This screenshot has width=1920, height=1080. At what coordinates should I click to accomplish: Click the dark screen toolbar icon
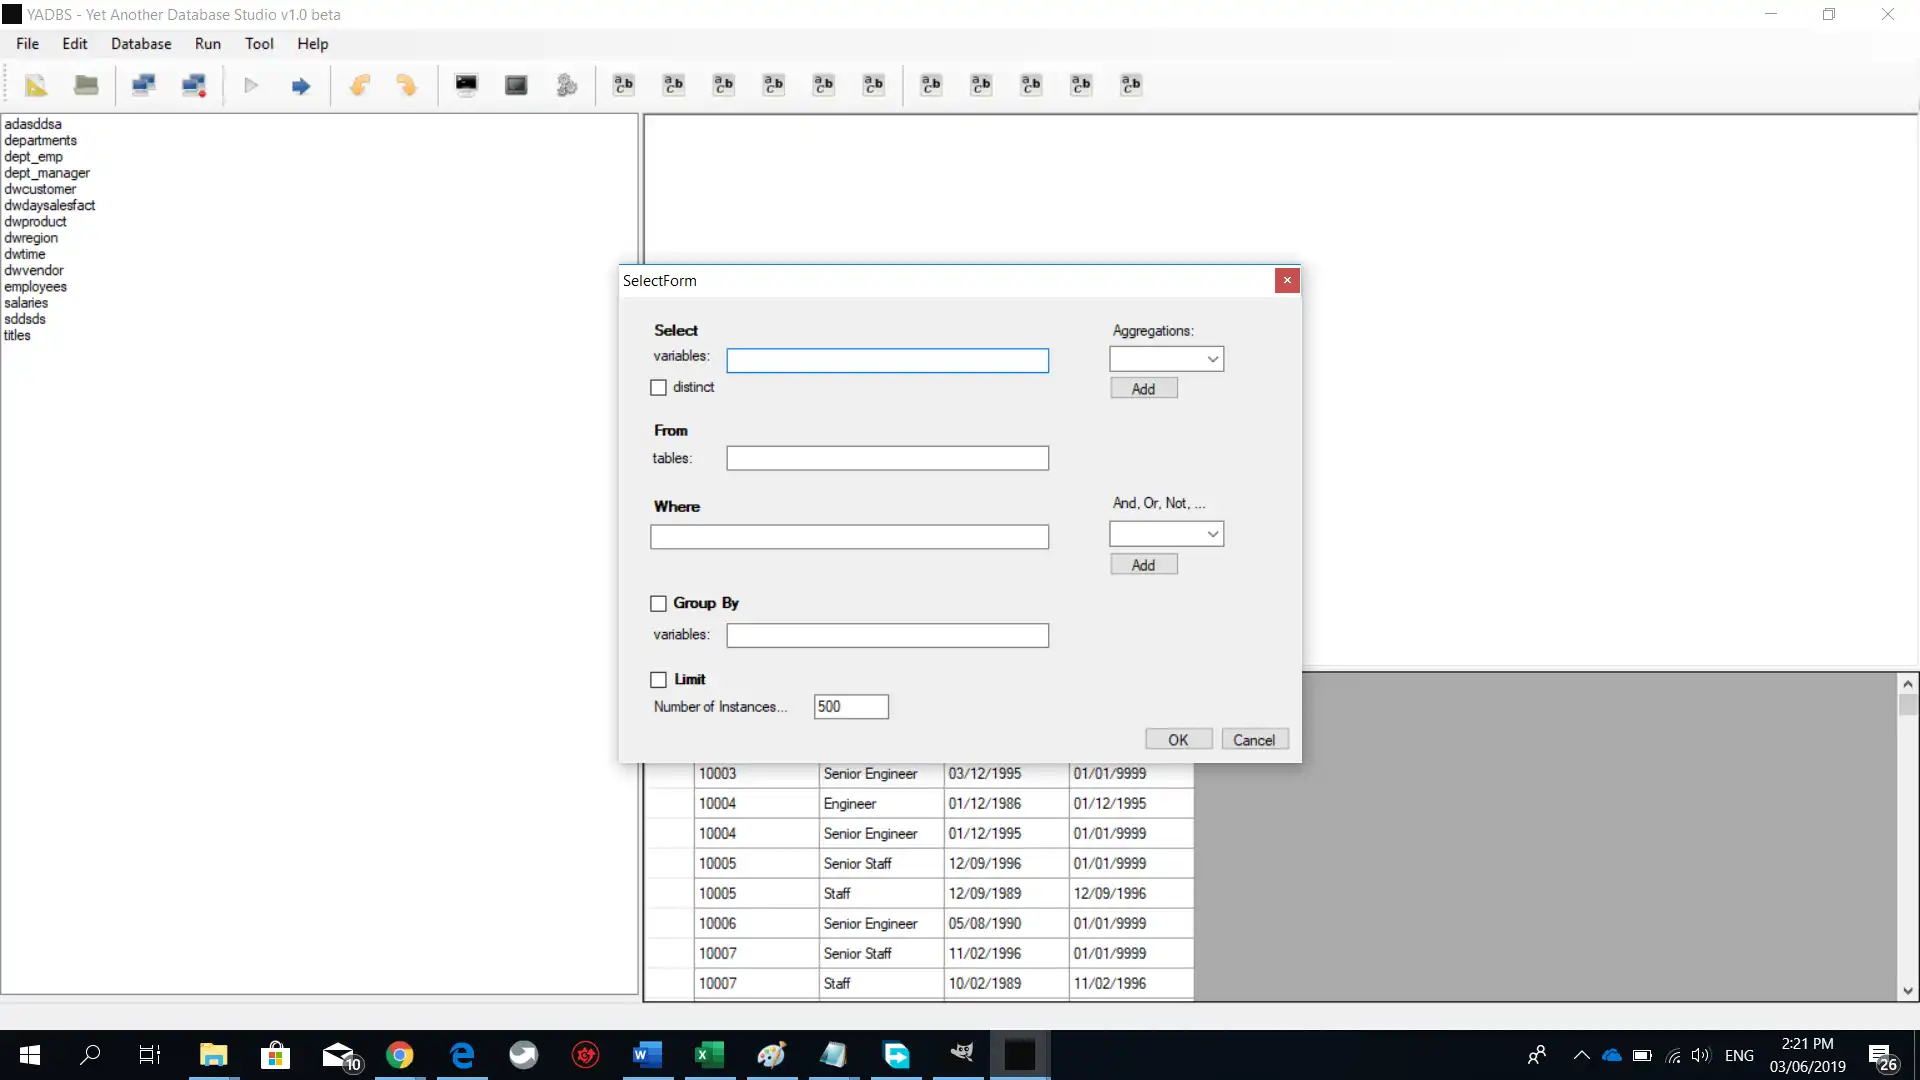tap(516, 85)
